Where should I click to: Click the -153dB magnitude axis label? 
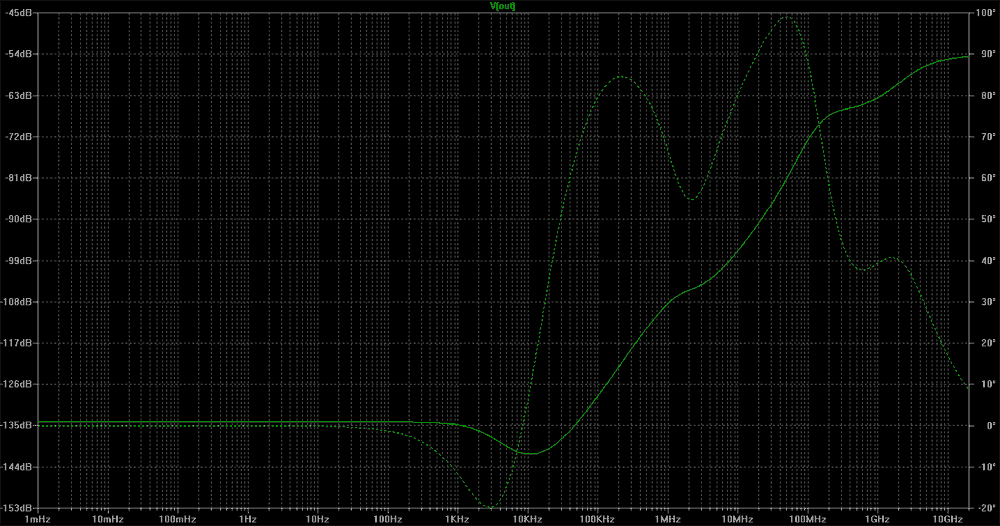coord(17,508)
